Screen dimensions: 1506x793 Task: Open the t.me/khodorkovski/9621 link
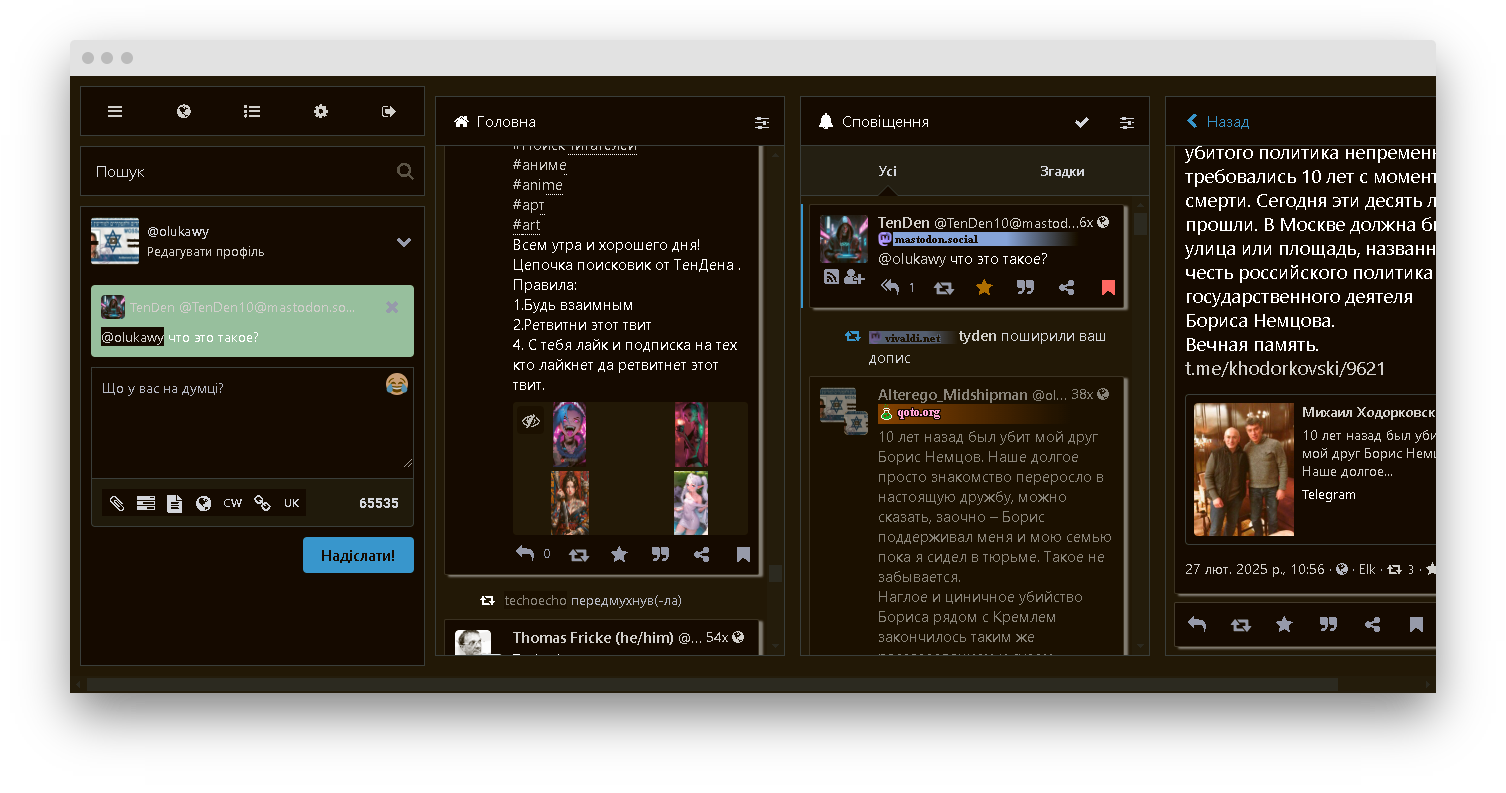click(x=1285, y=368)
